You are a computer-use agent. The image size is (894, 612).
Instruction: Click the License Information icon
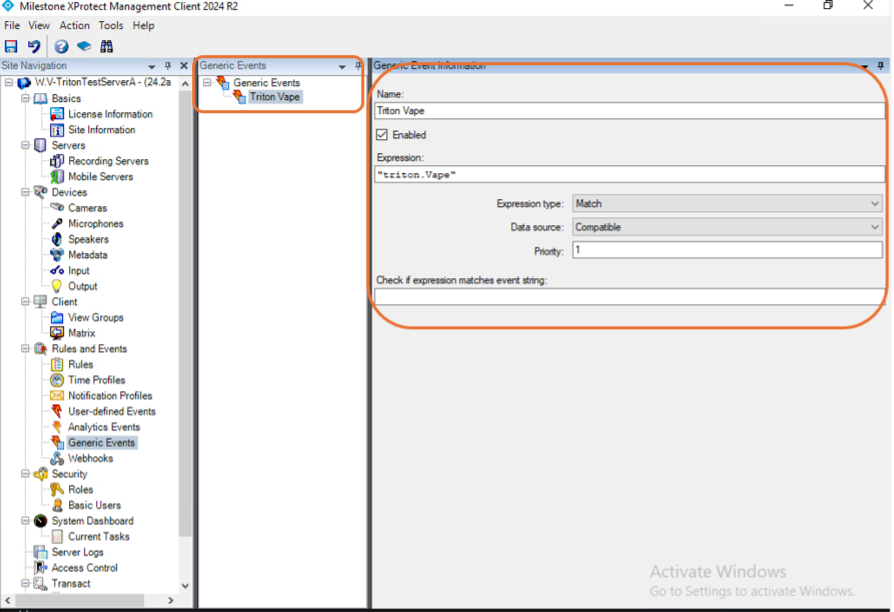57,114
